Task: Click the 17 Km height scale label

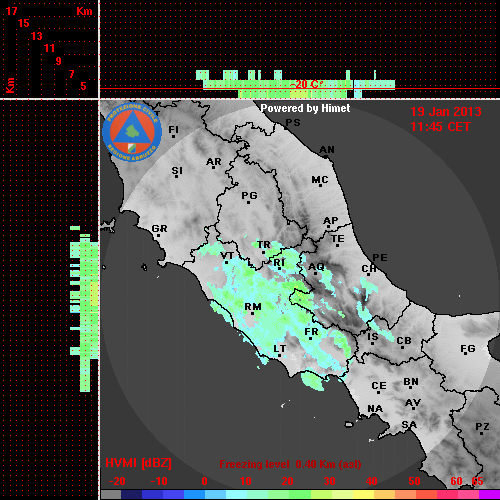Action: [x=11, y=11]
